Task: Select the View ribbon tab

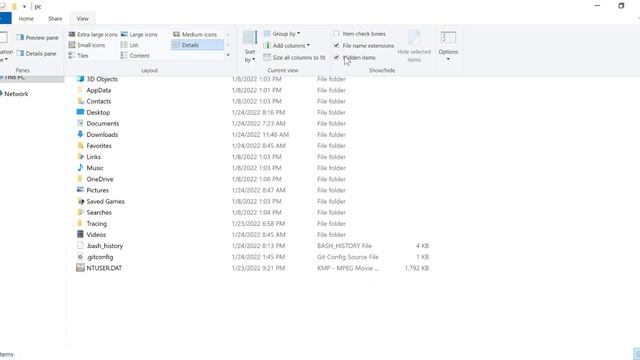Action: coord(82,19)
